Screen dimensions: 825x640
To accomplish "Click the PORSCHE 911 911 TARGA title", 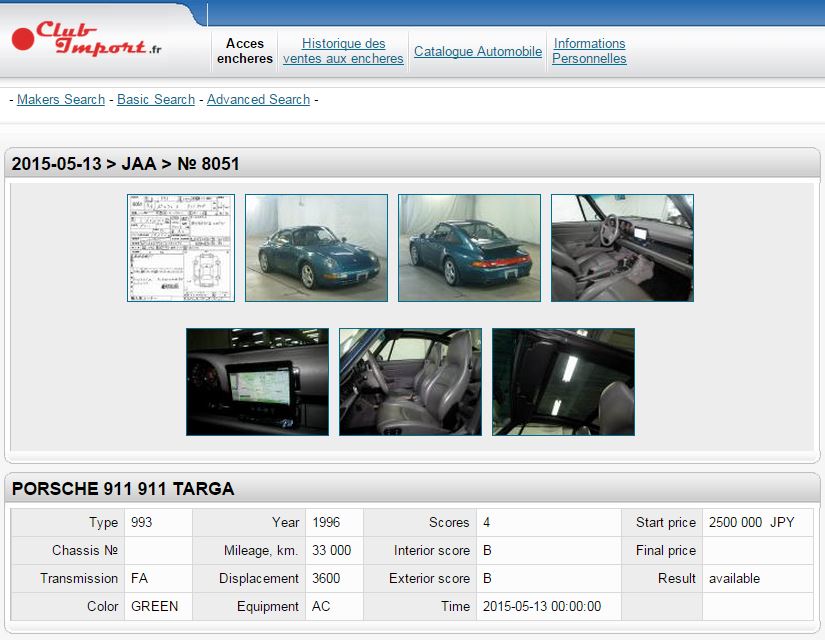I will 123,489.
